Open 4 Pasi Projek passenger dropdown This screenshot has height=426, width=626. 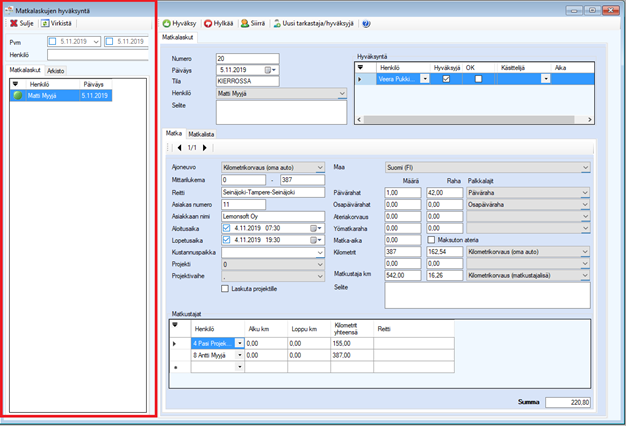240,343
